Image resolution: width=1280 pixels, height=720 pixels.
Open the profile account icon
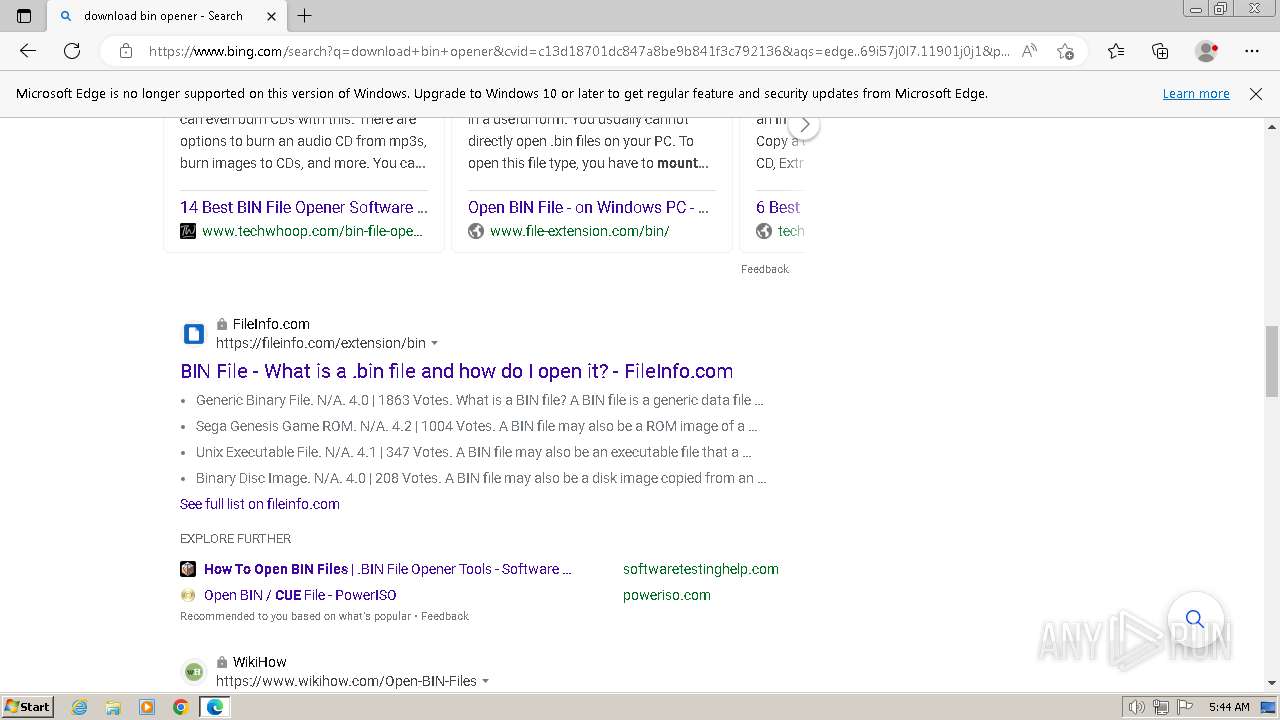1207,51
